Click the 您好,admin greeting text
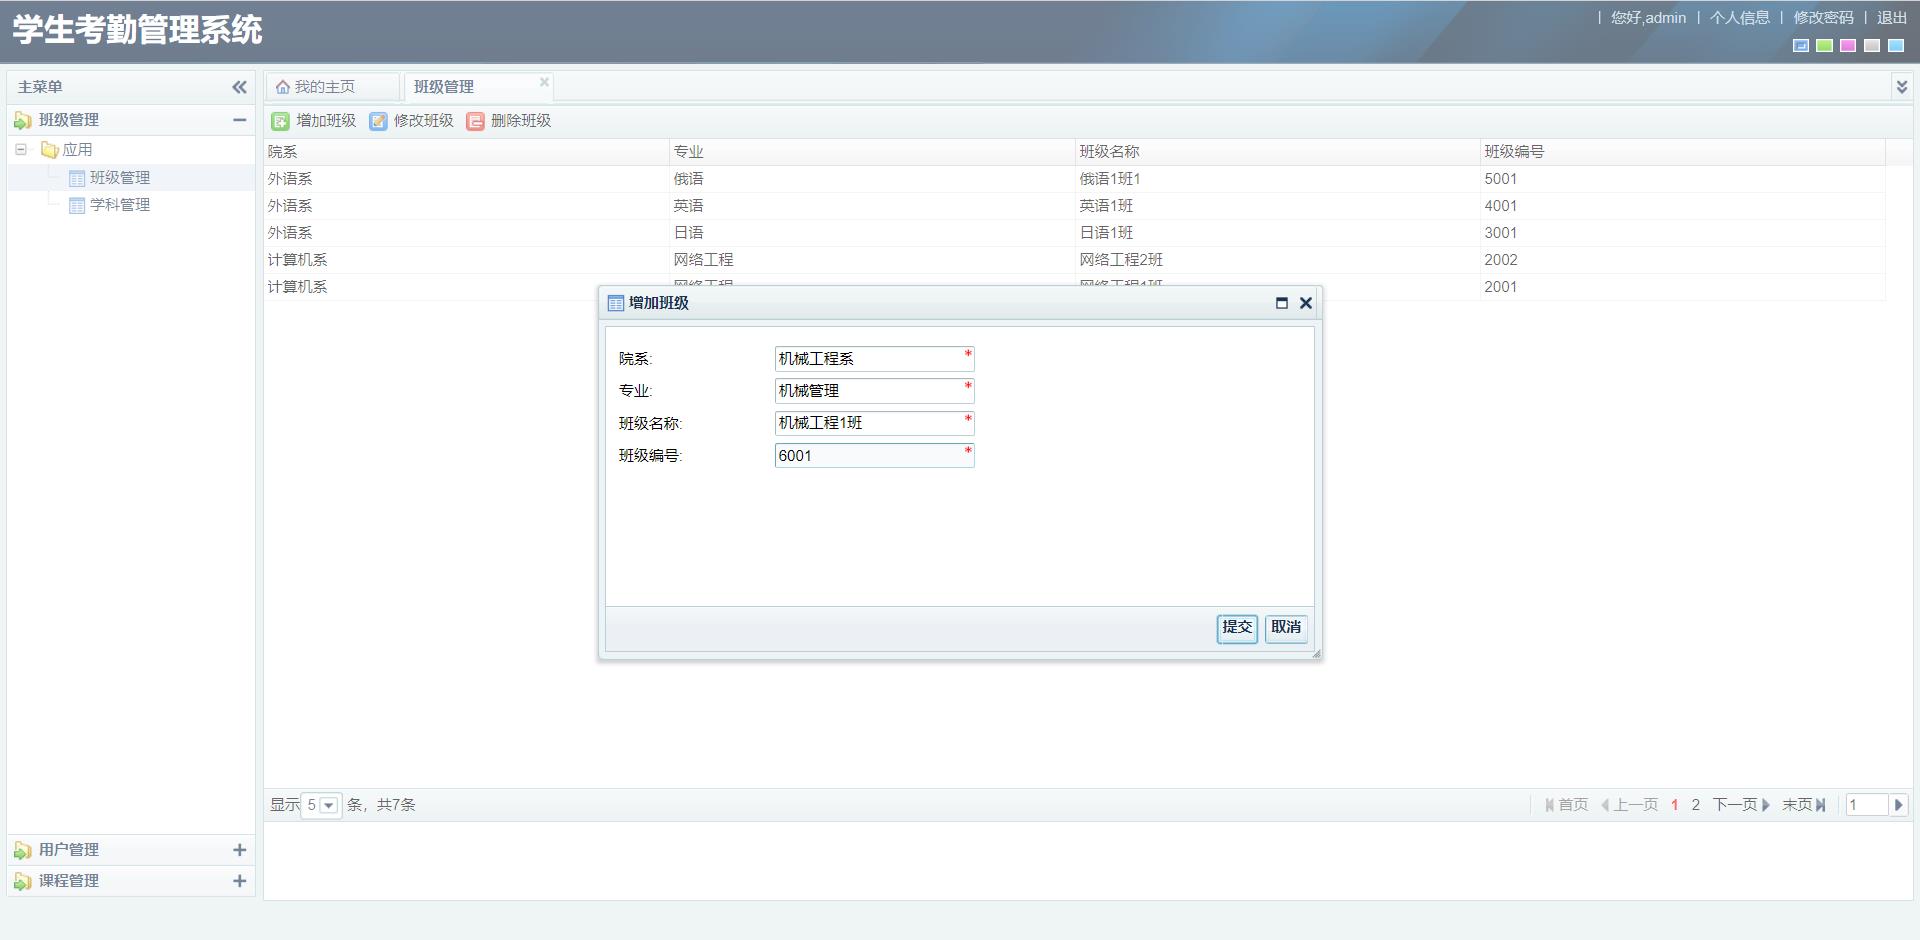 click(1648, 18)
